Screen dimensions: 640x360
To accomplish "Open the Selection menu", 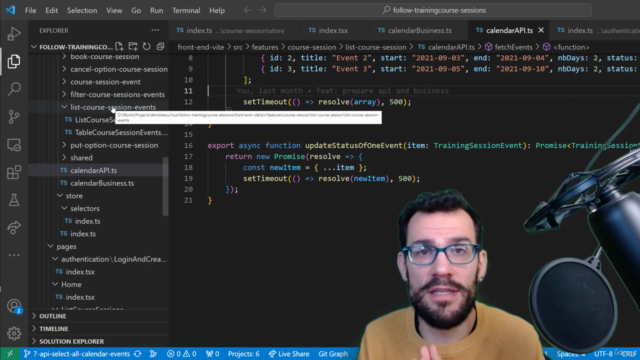I will tap(82, 10).
